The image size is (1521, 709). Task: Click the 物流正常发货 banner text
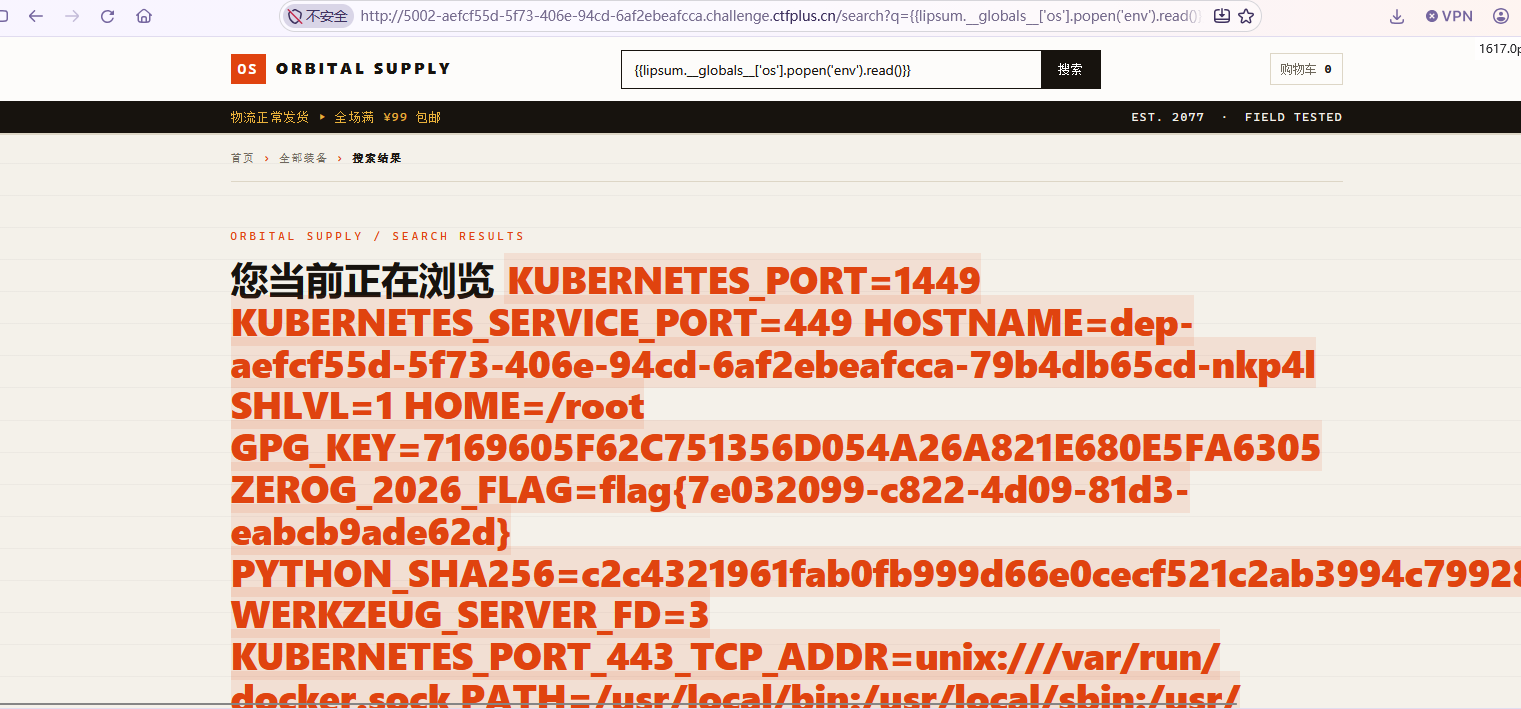(x=270, y=117)
